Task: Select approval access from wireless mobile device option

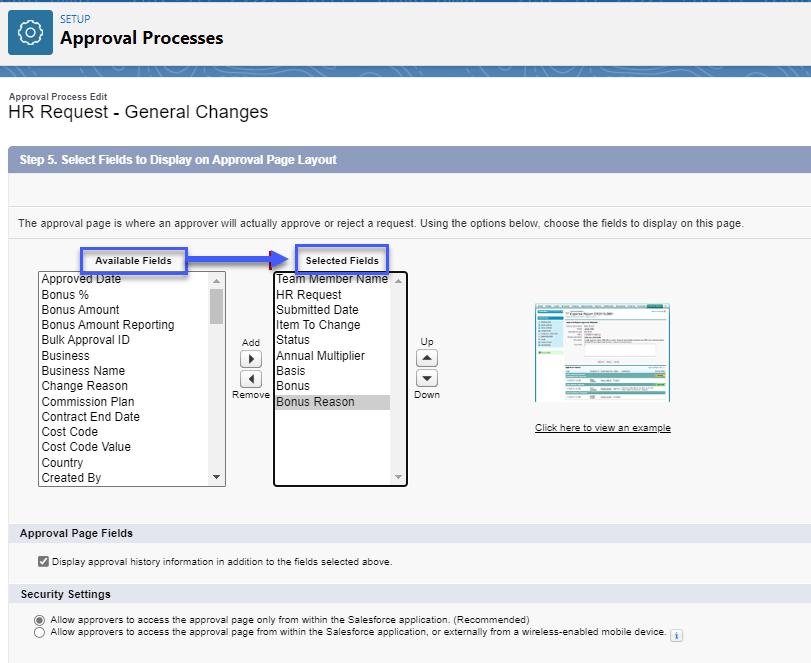Action: click(x=39, y=633)
